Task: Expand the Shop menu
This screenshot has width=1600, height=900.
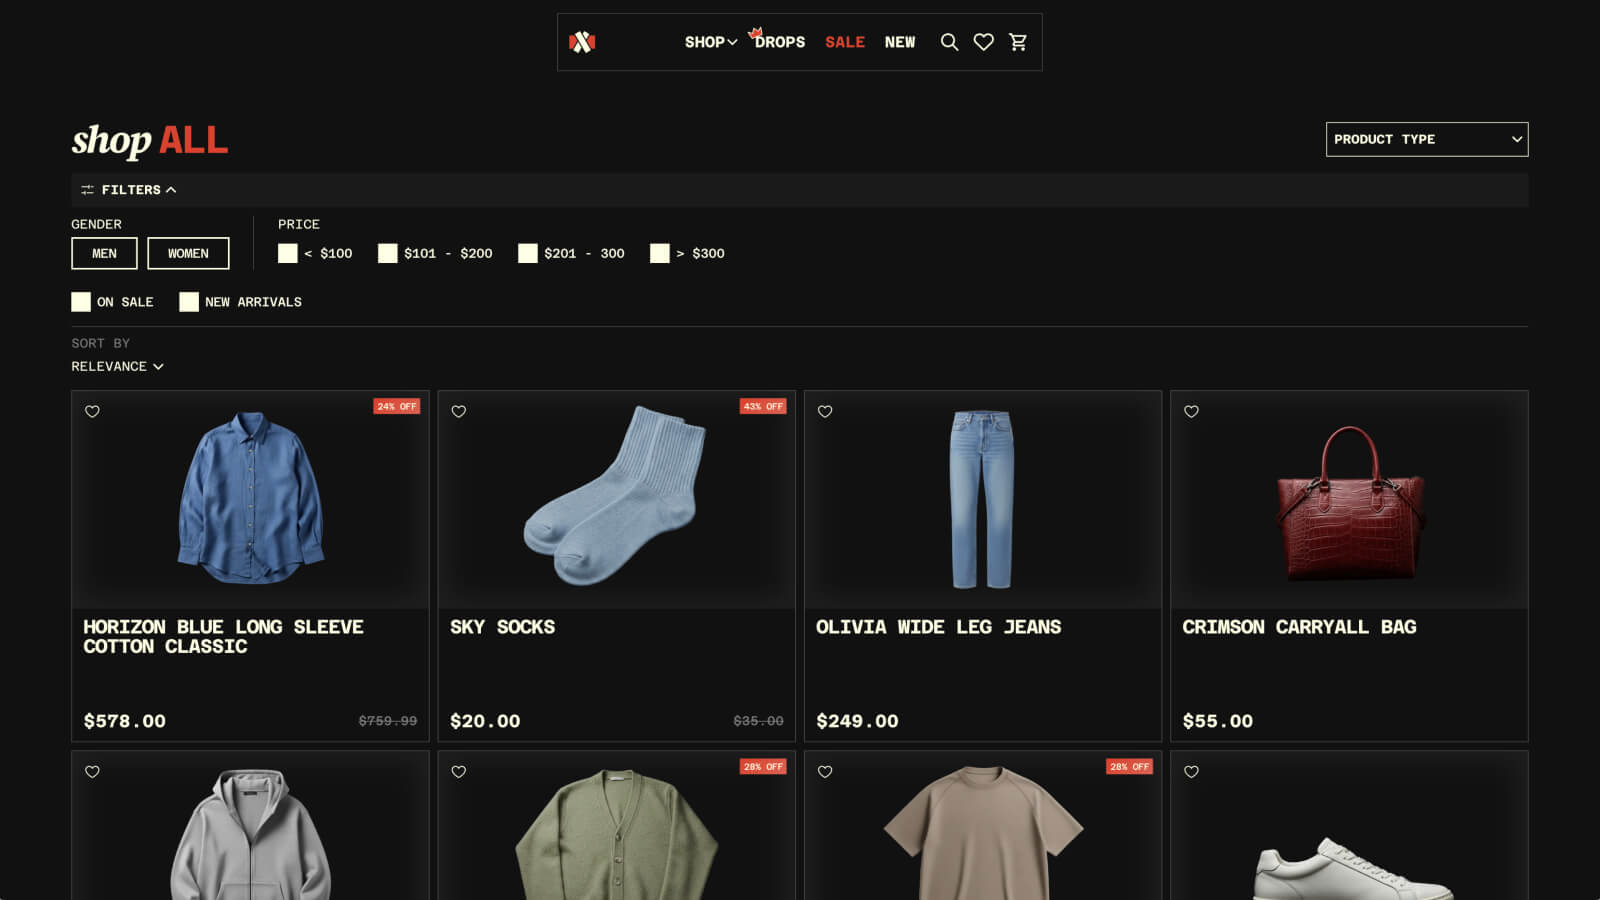Action: [x=711, y=42]
